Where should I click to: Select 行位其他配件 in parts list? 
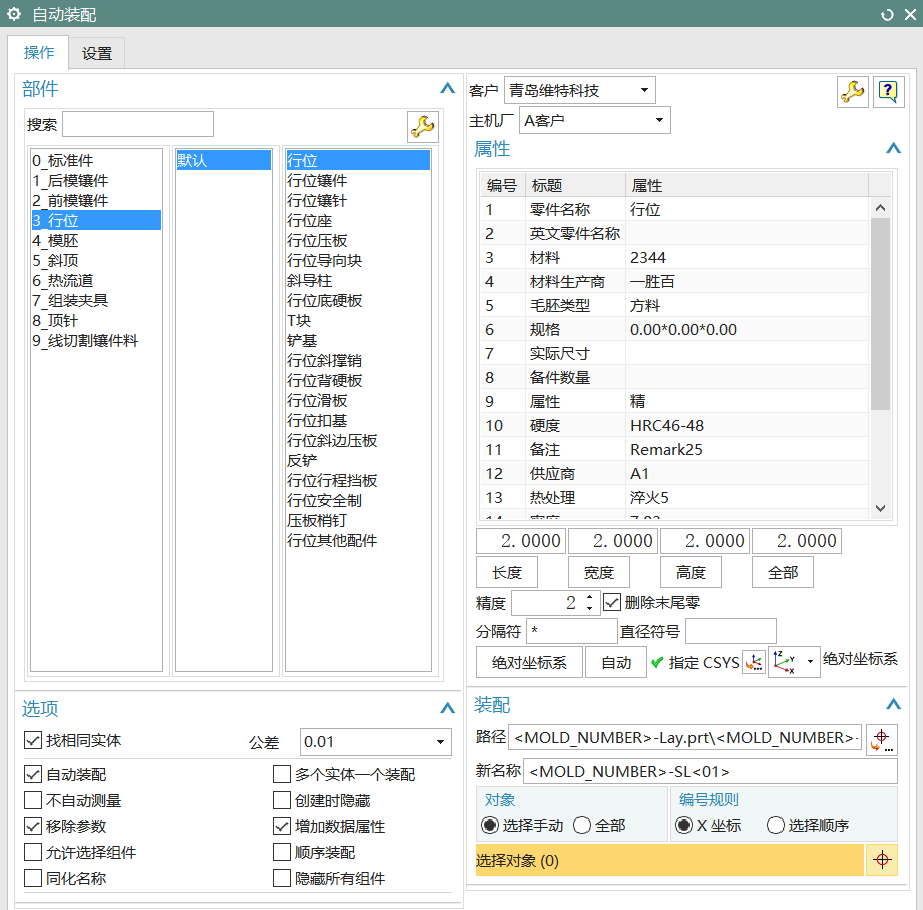[358, 541]
